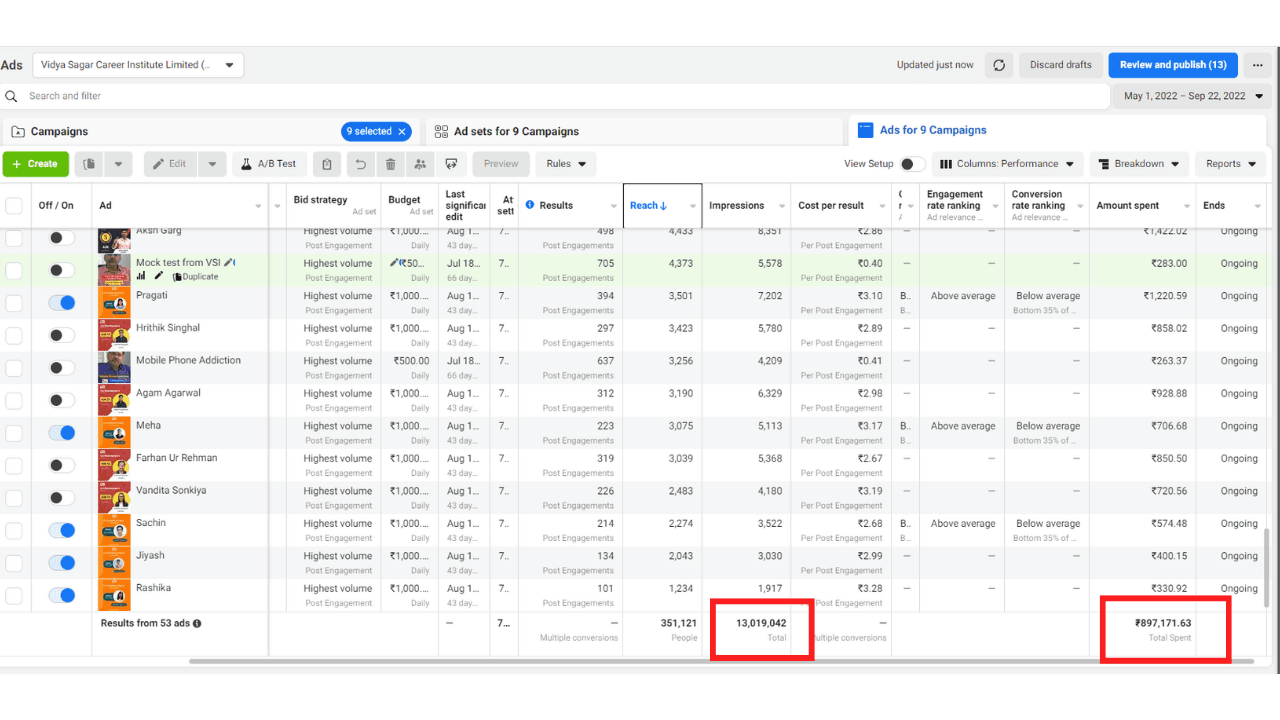
Task: Click the Cost per result column header
Action: [840, 206]
